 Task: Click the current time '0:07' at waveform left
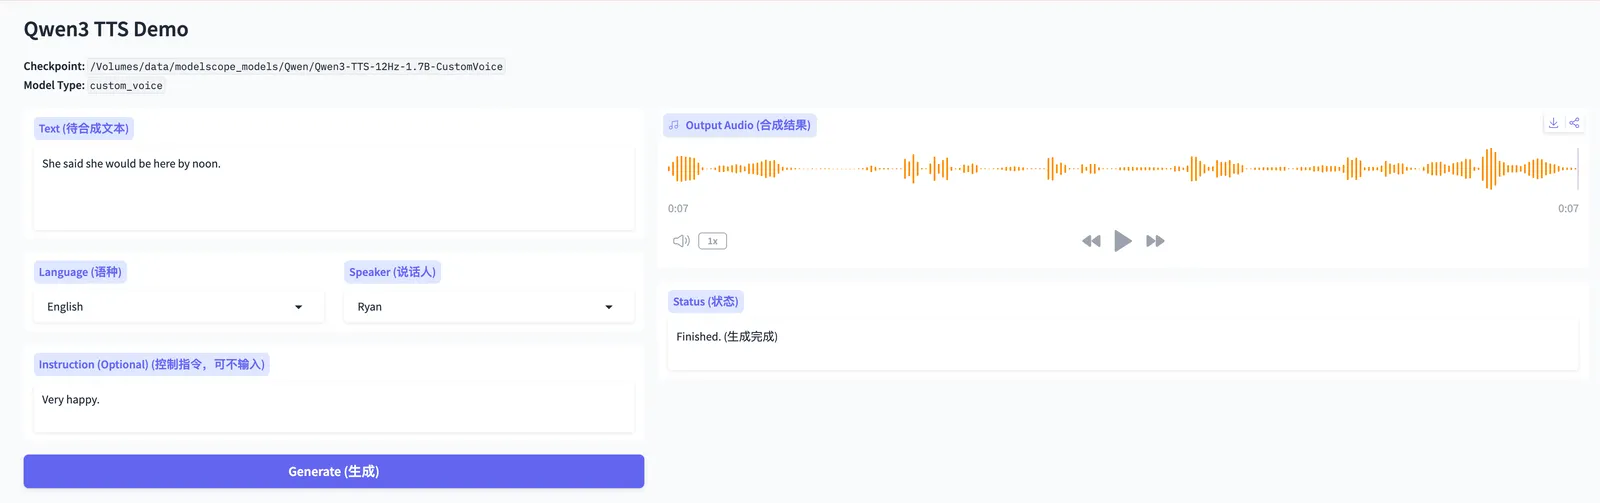(678, 209)
